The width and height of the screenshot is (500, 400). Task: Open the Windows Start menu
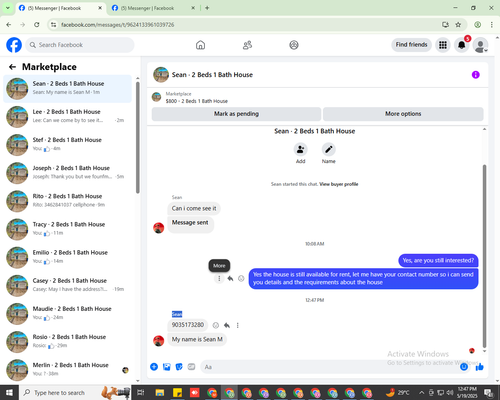pos(9,393)
